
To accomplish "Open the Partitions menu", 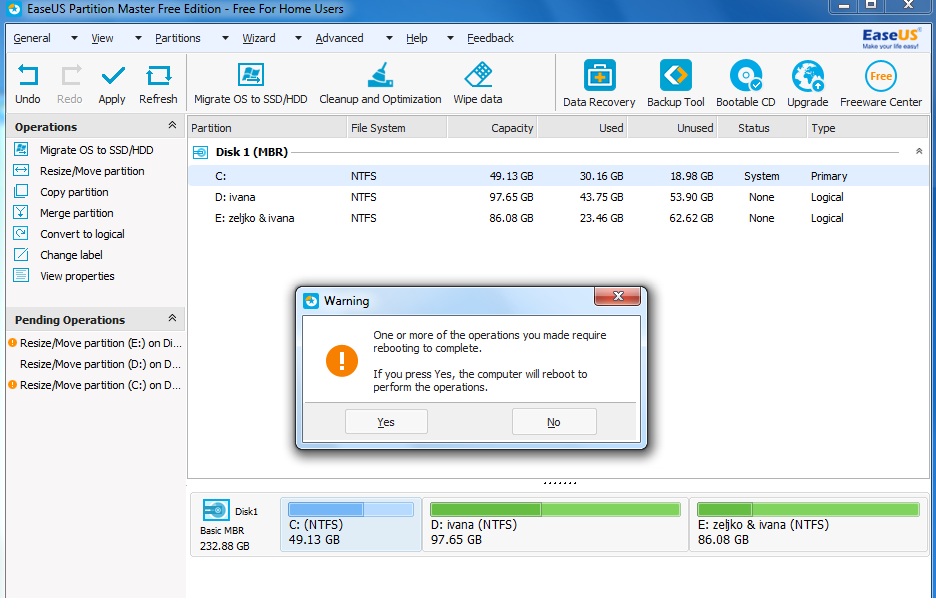I will pyautogui.click(x=178, y=38).
